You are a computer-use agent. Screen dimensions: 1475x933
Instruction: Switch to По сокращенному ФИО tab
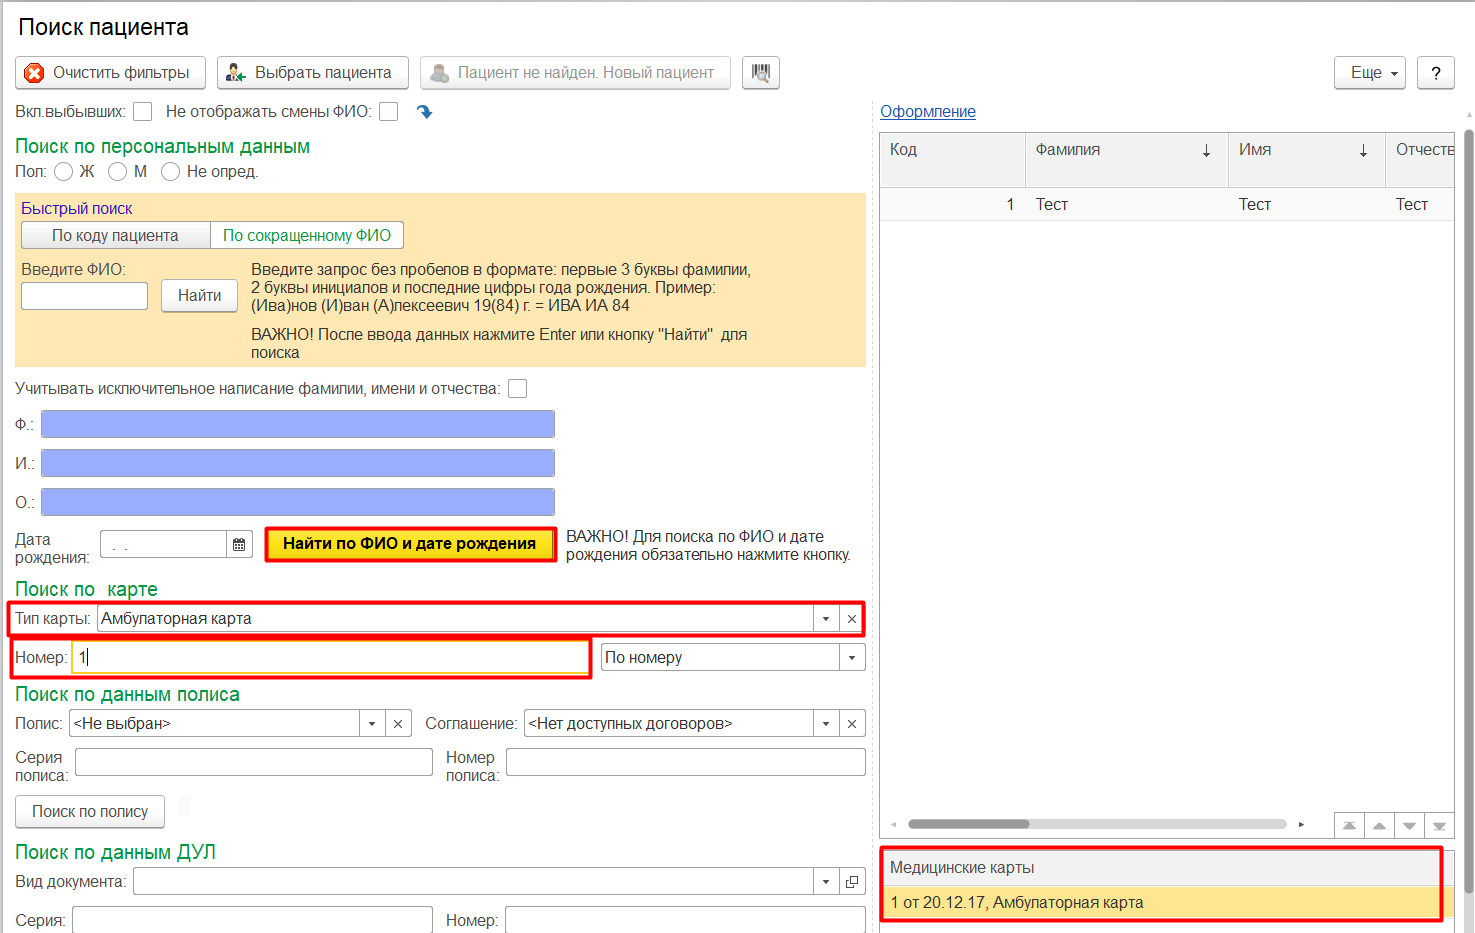[307, 236]
